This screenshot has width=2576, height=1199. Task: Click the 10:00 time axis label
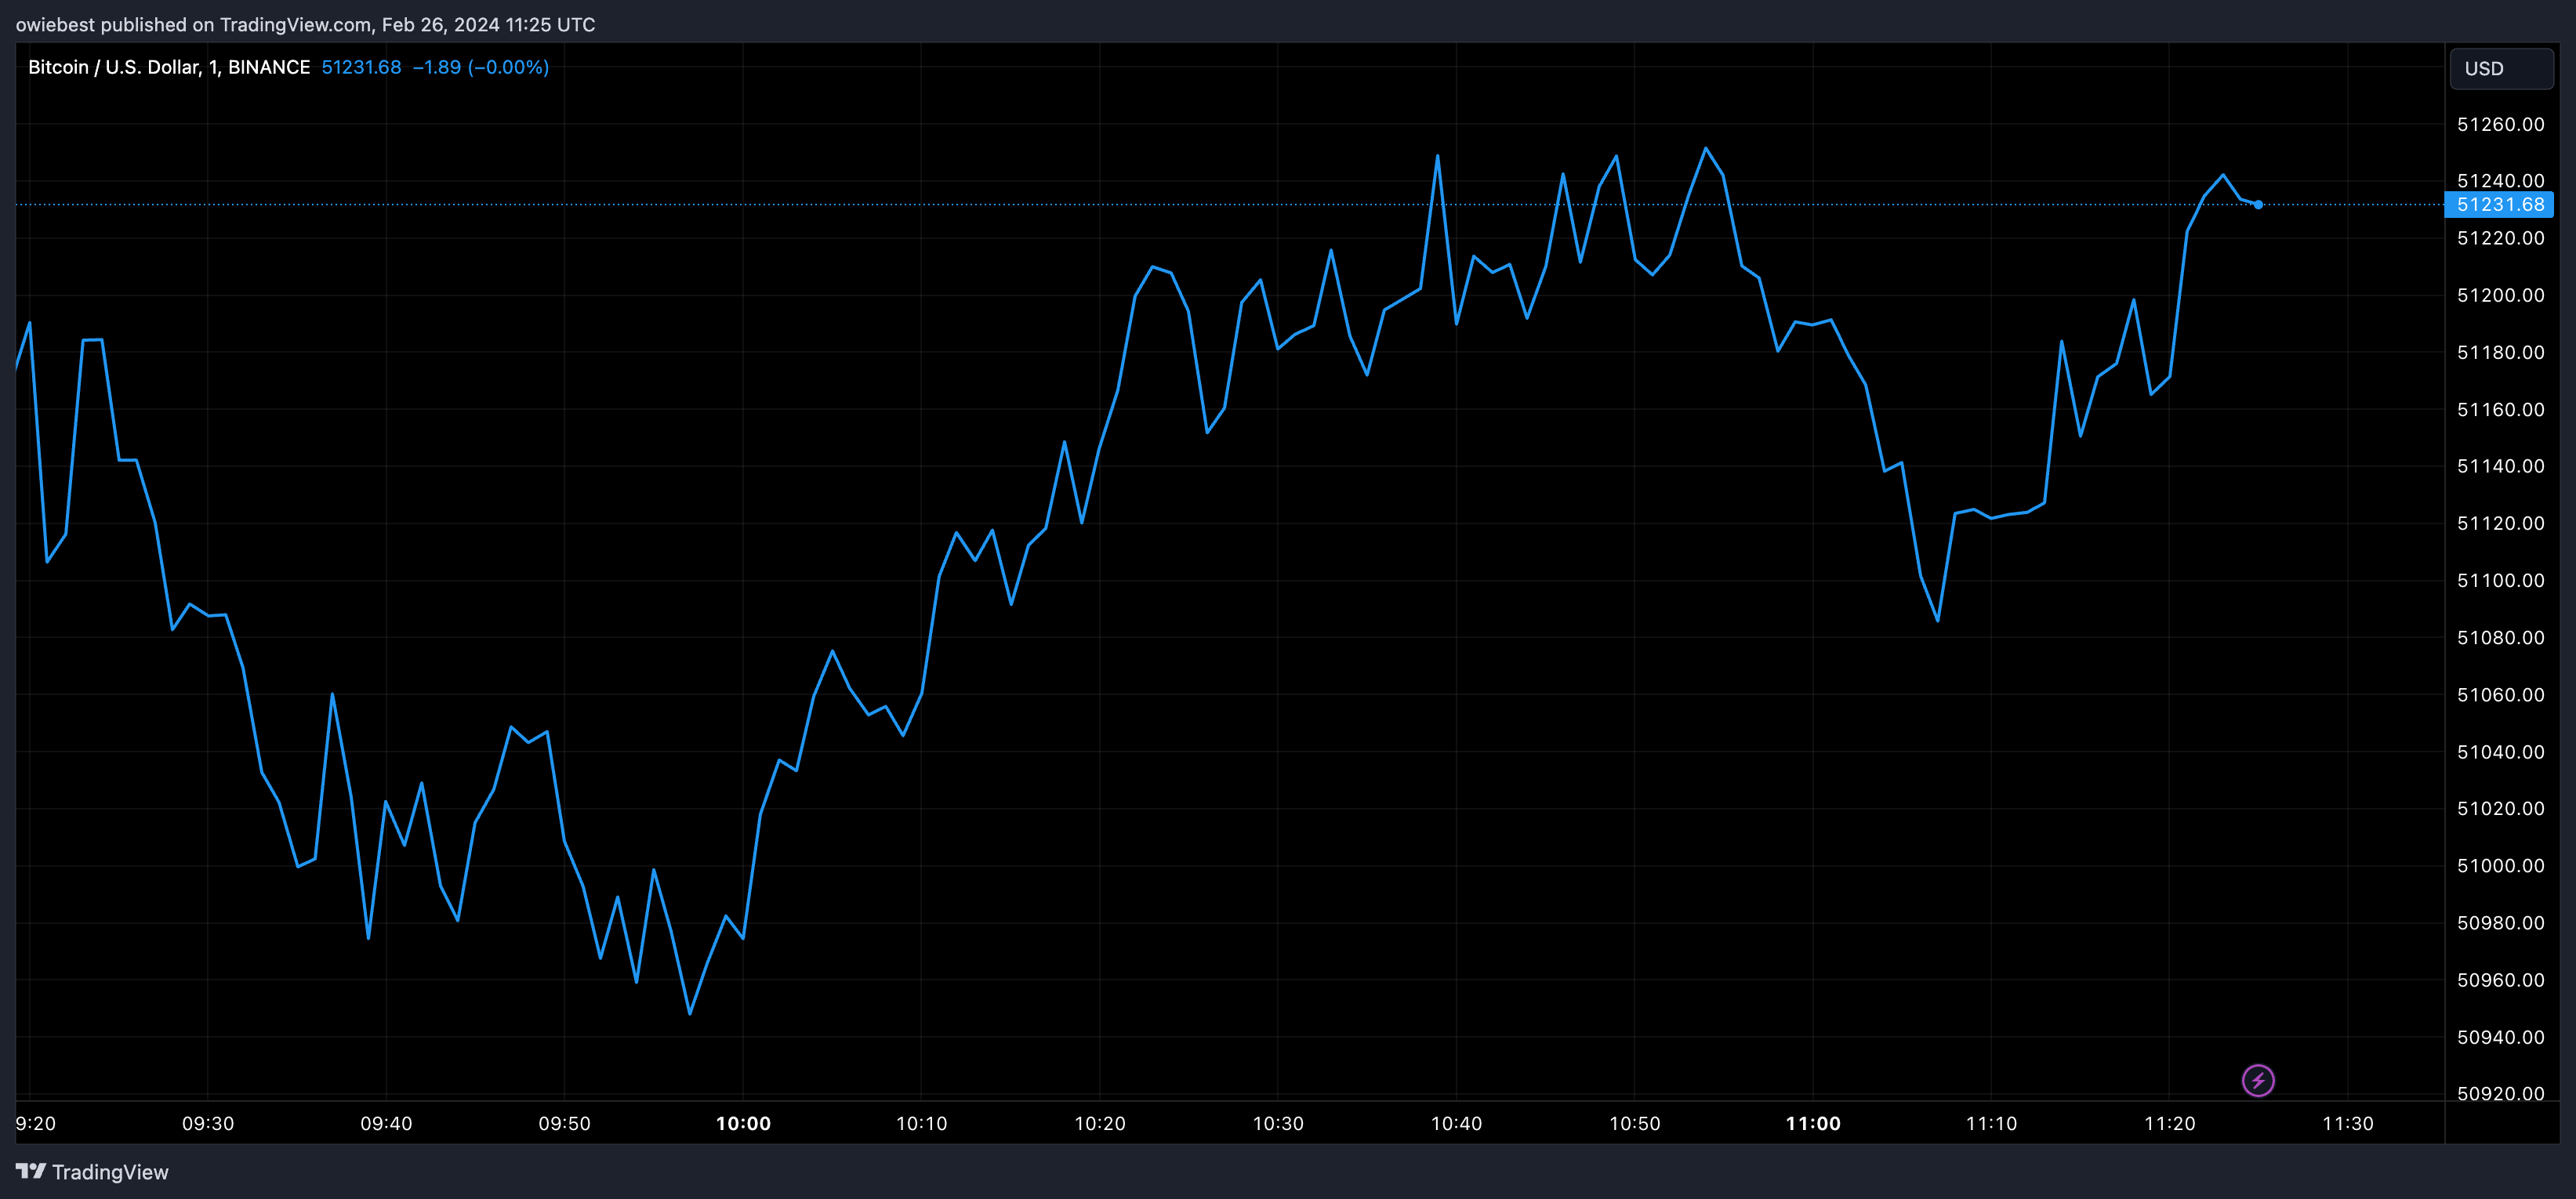tap(743, 1123)
